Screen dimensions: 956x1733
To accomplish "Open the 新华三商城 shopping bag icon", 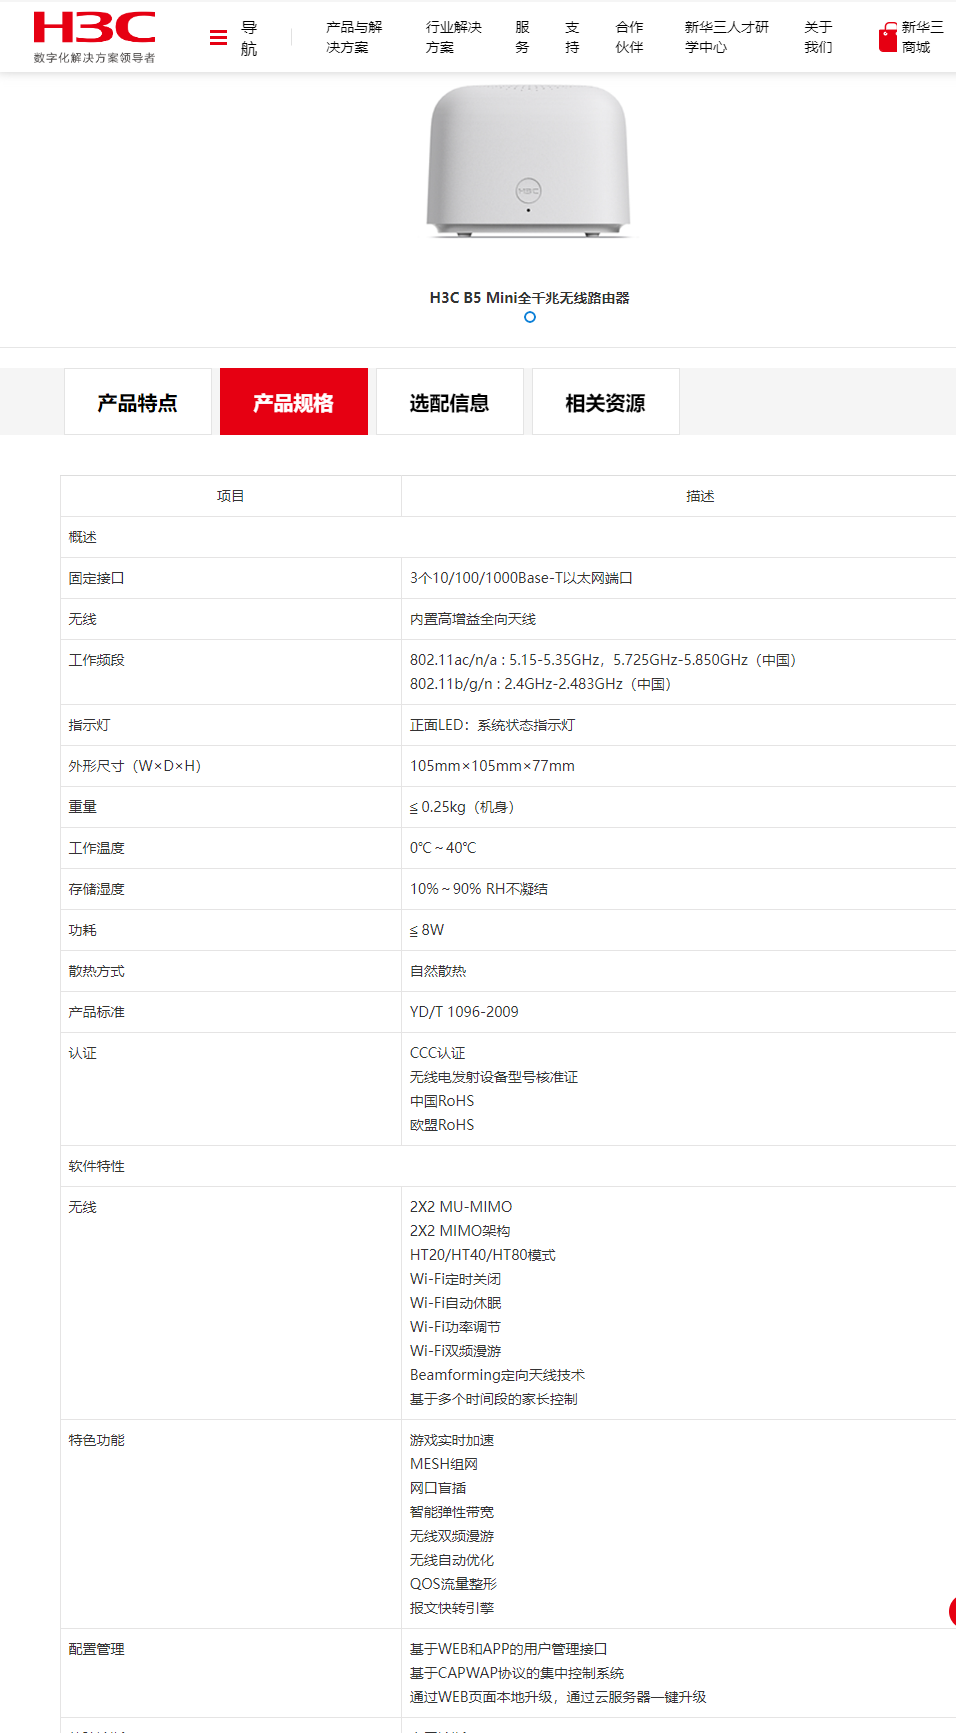I will (887, 38).
